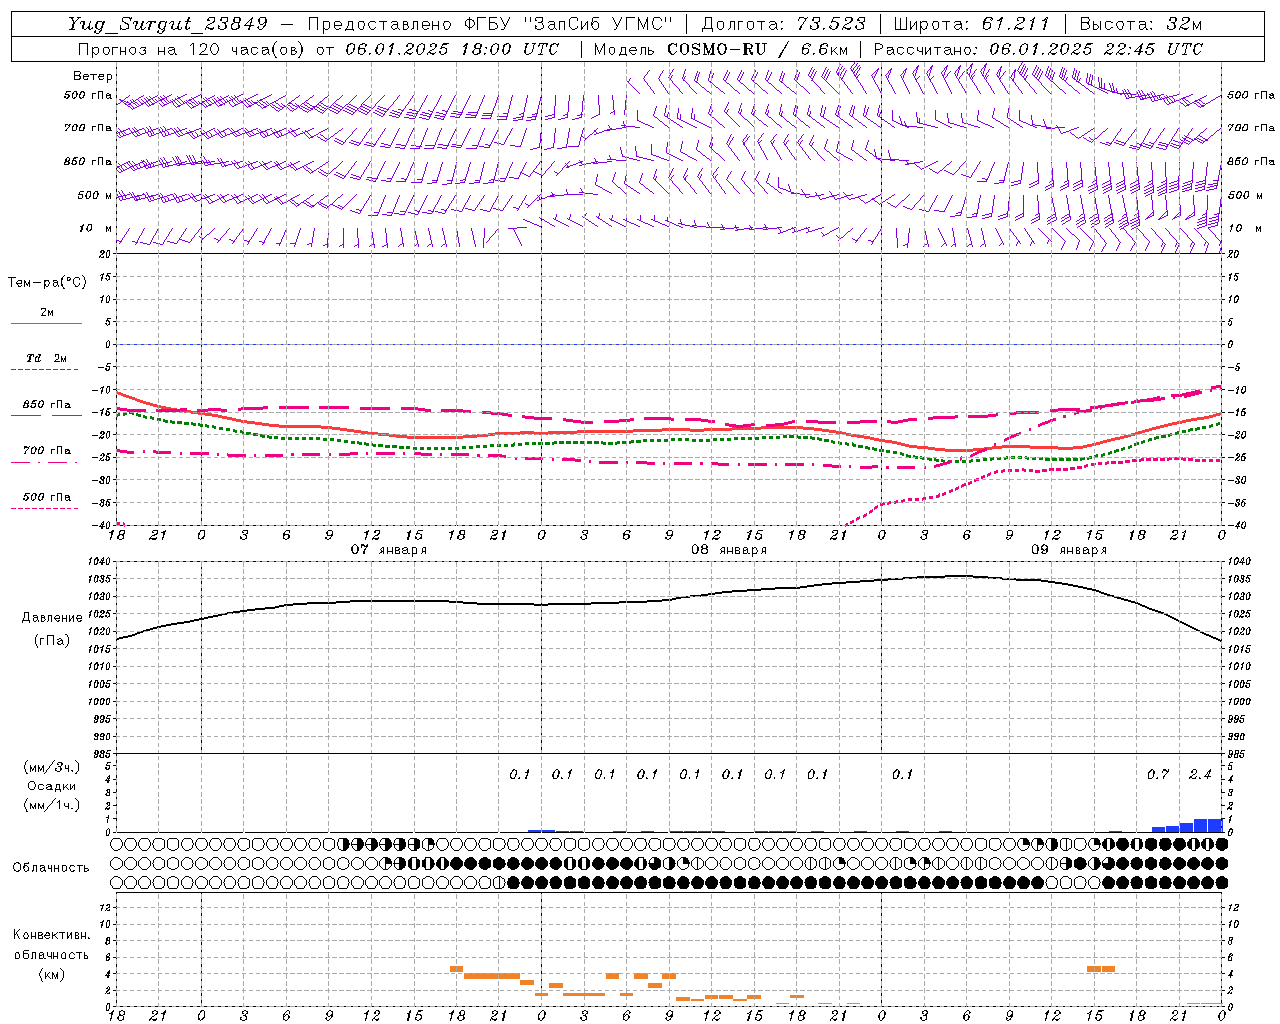Click the forecast start time 06.01.2025 18:00 UTC
The height and width of the screenshot is (1024, 1280).
click(x=452, y=49)
